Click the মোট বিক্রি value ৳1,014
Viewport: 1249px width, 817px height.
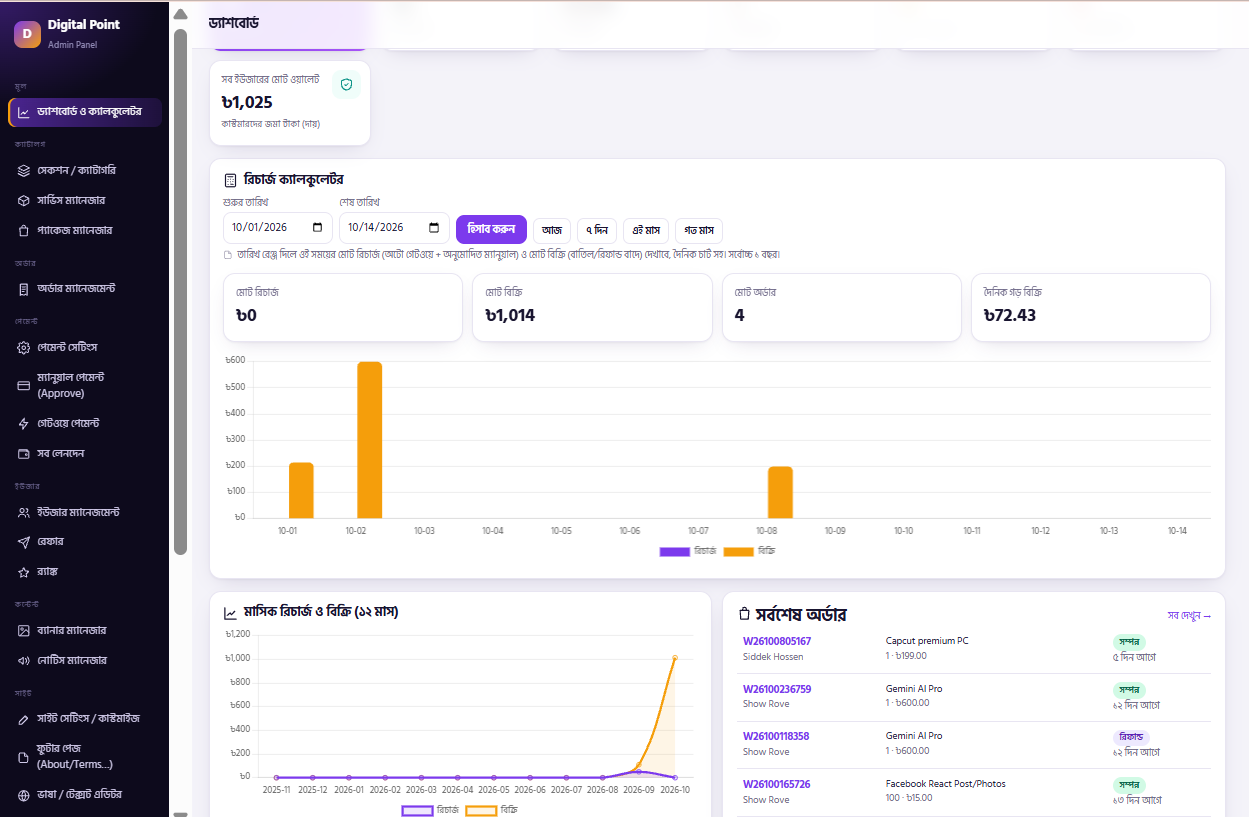pyautogui.click(x=510, y=316)
